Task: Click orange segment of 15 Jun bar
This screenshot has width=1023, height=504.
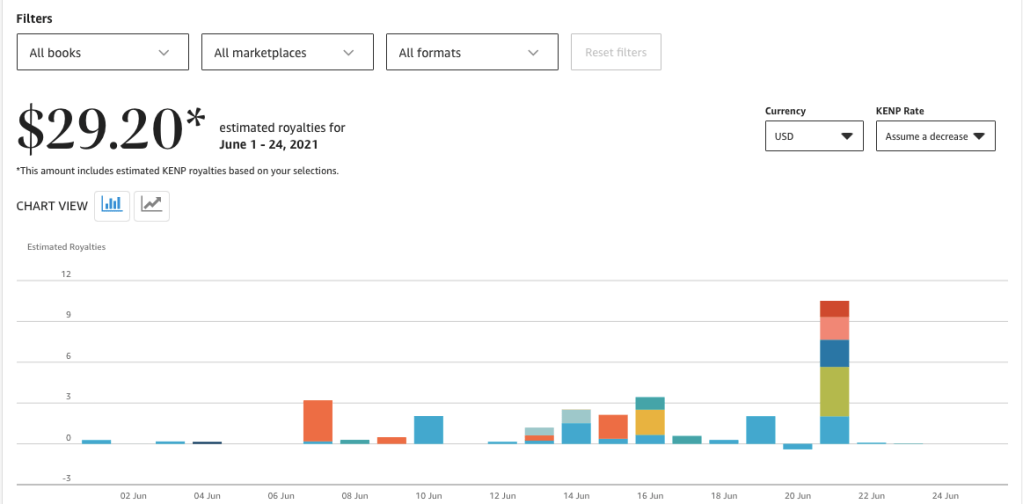Action: 613,427
